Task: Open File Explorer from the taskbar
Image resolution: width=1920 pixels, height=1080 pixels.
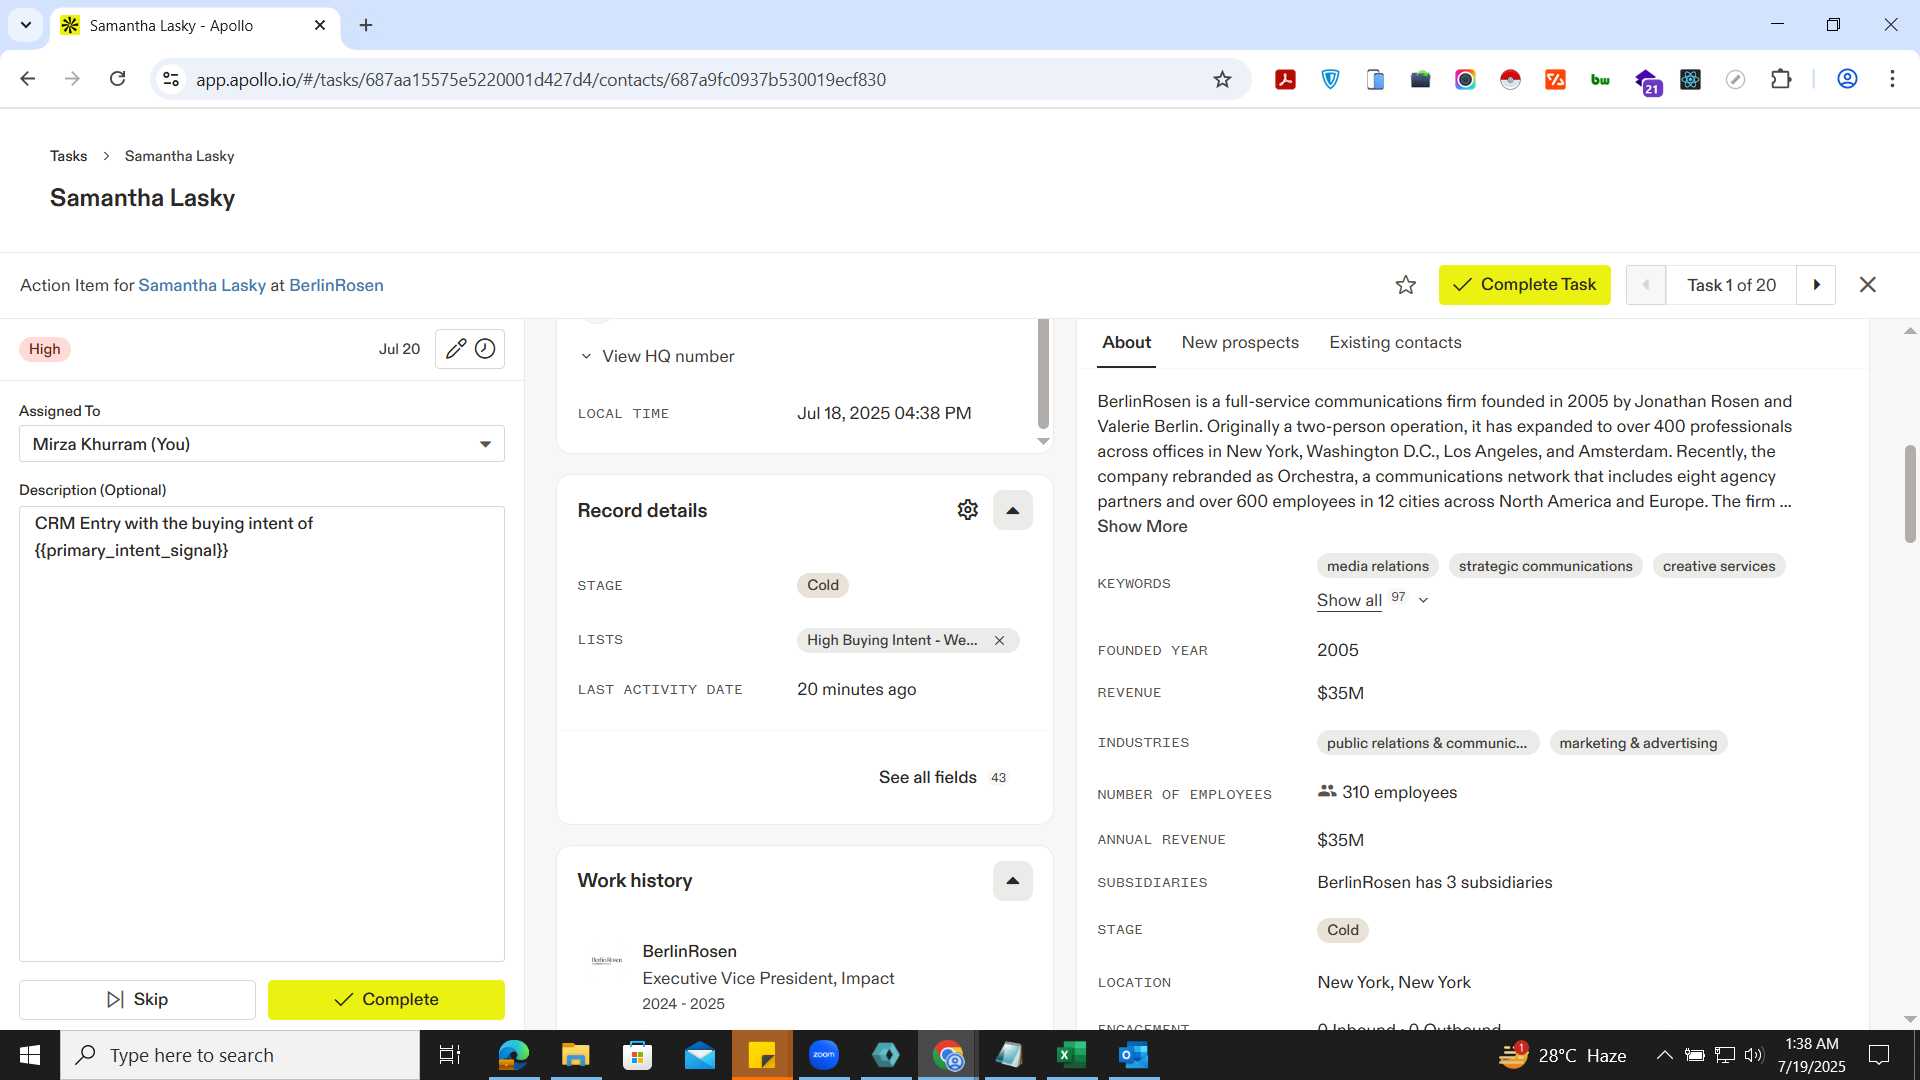Action: click(x=575, y=1055)
